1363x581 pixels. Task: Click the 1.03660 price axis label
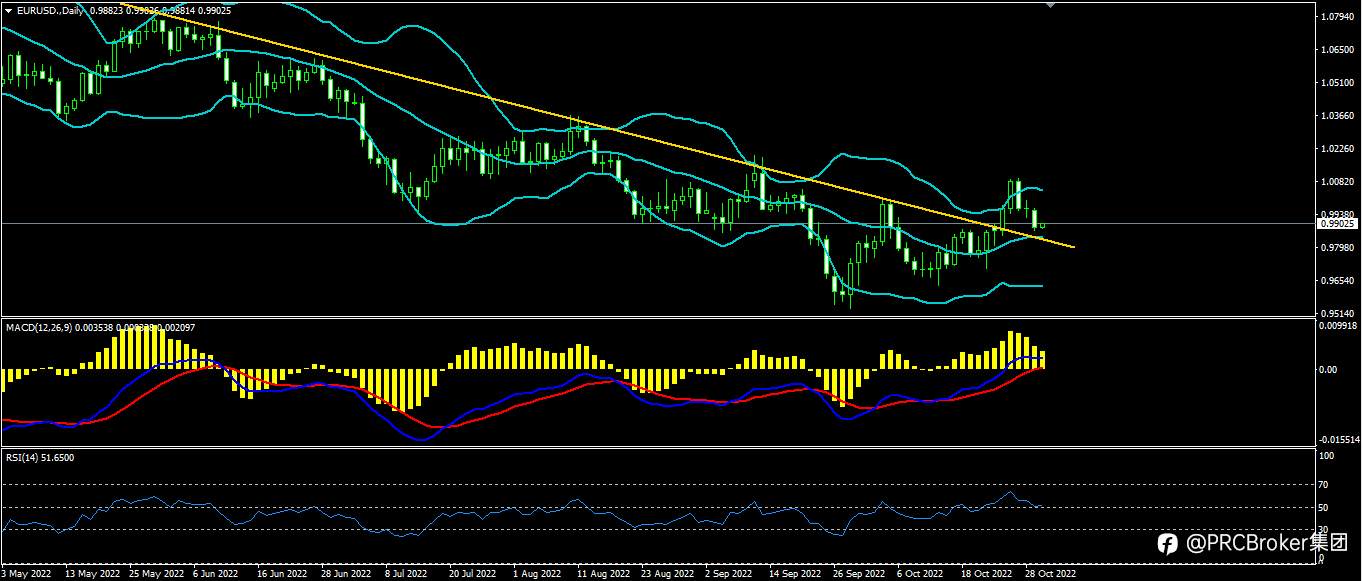coord(1339,116)
